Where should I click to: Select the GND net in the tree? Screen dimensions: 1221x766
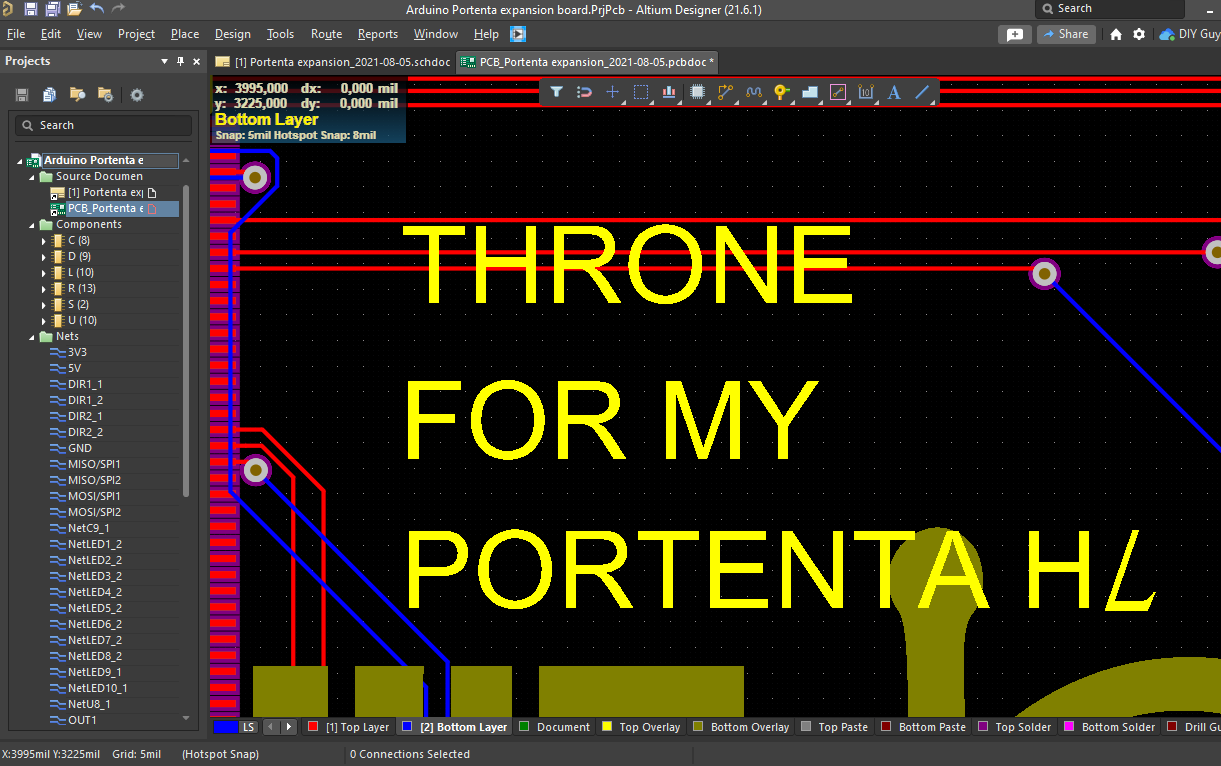(80, 449)
